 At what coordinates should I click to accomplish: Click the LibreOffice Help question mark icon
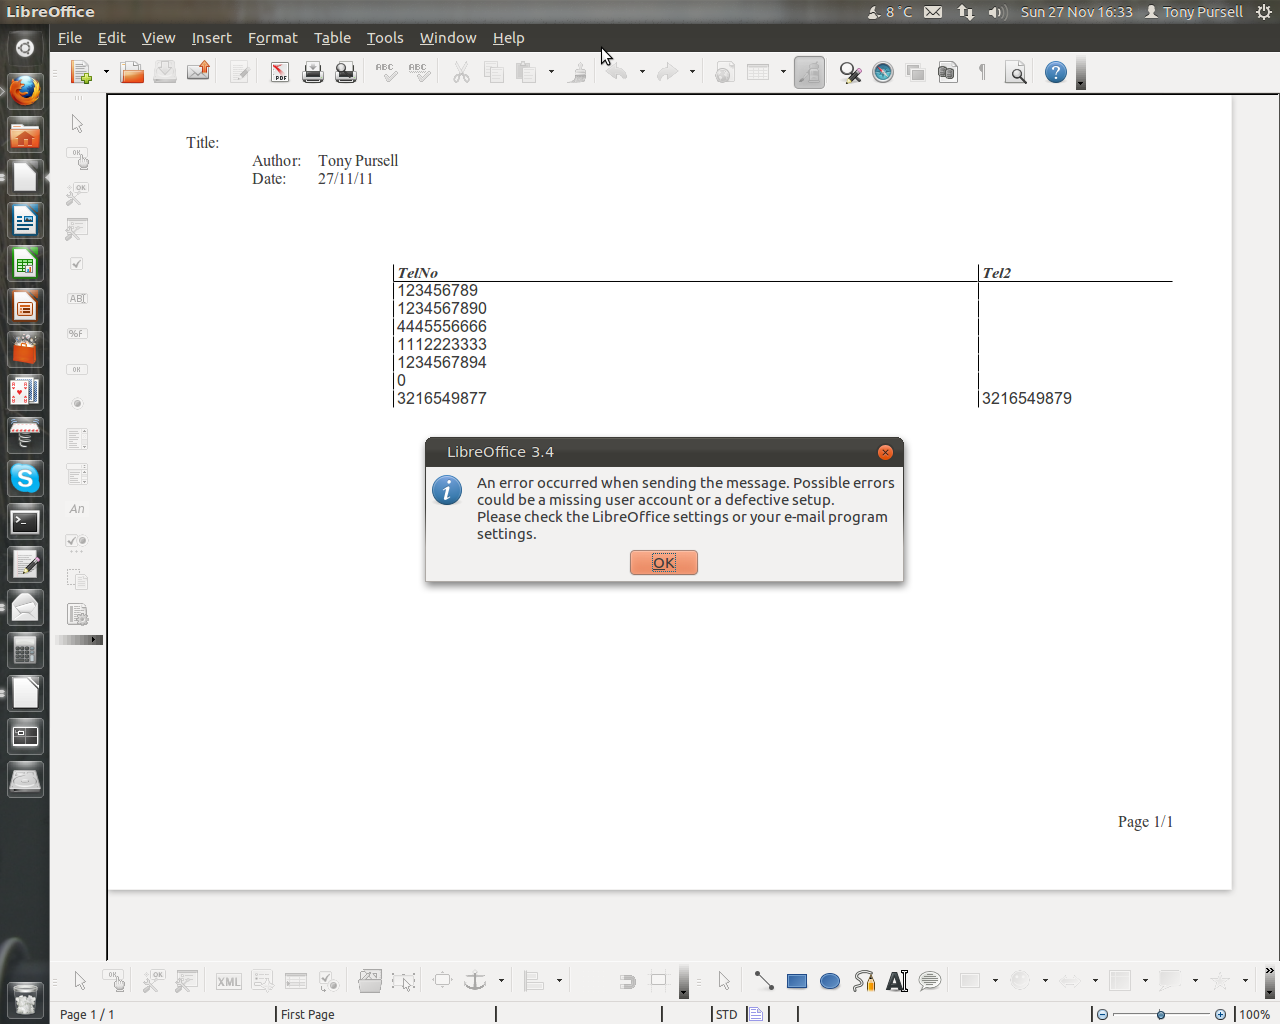[x=1055, y=72]
